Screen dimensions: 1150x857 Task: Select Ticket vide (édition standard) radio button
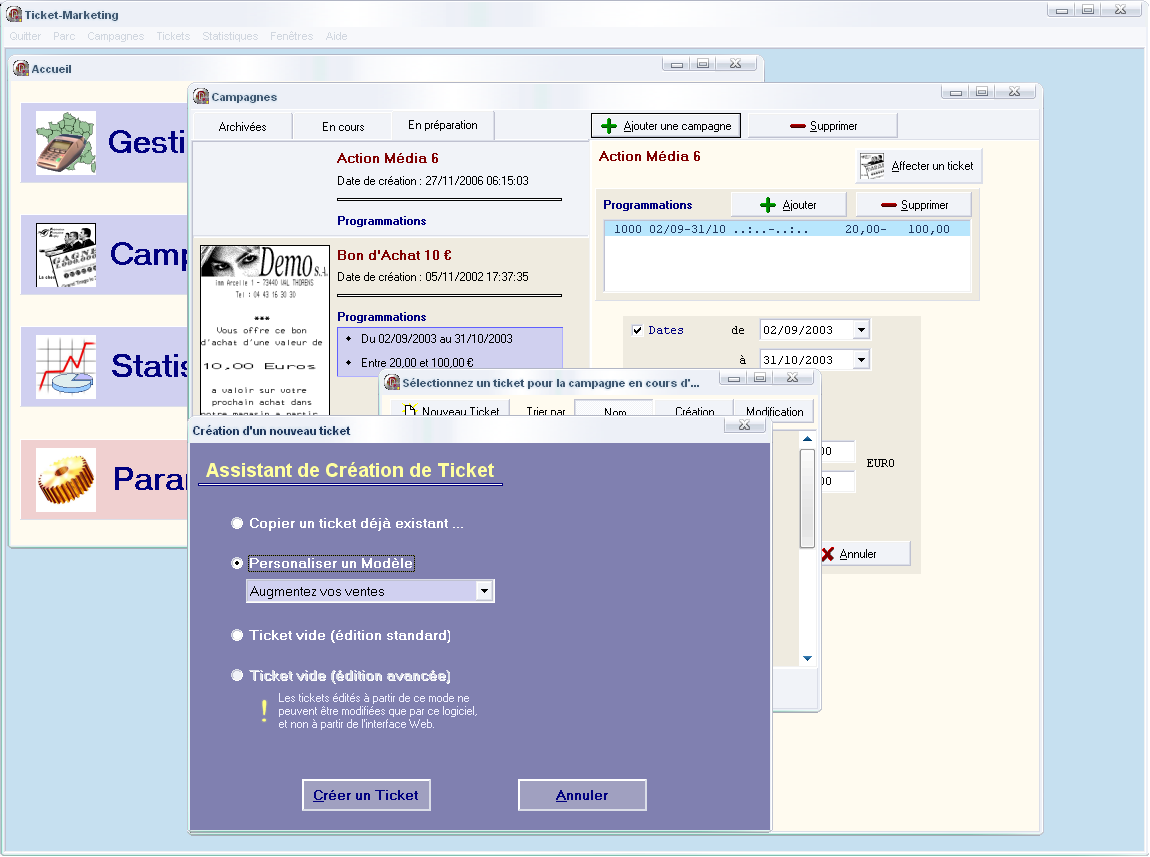[237, 635]
